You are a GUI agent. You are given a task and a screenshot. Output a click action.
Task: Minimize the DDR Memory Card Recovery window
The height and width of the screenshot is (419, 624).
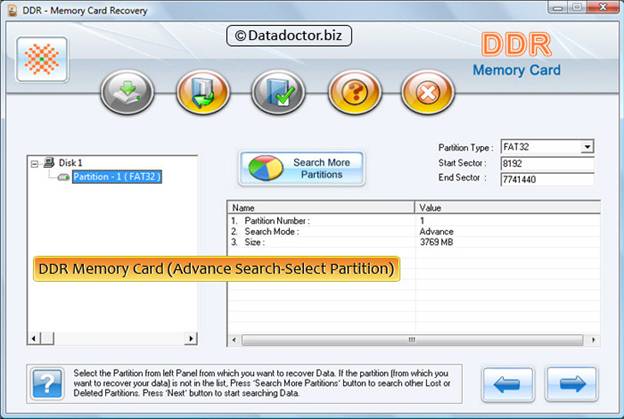[558, 7]
